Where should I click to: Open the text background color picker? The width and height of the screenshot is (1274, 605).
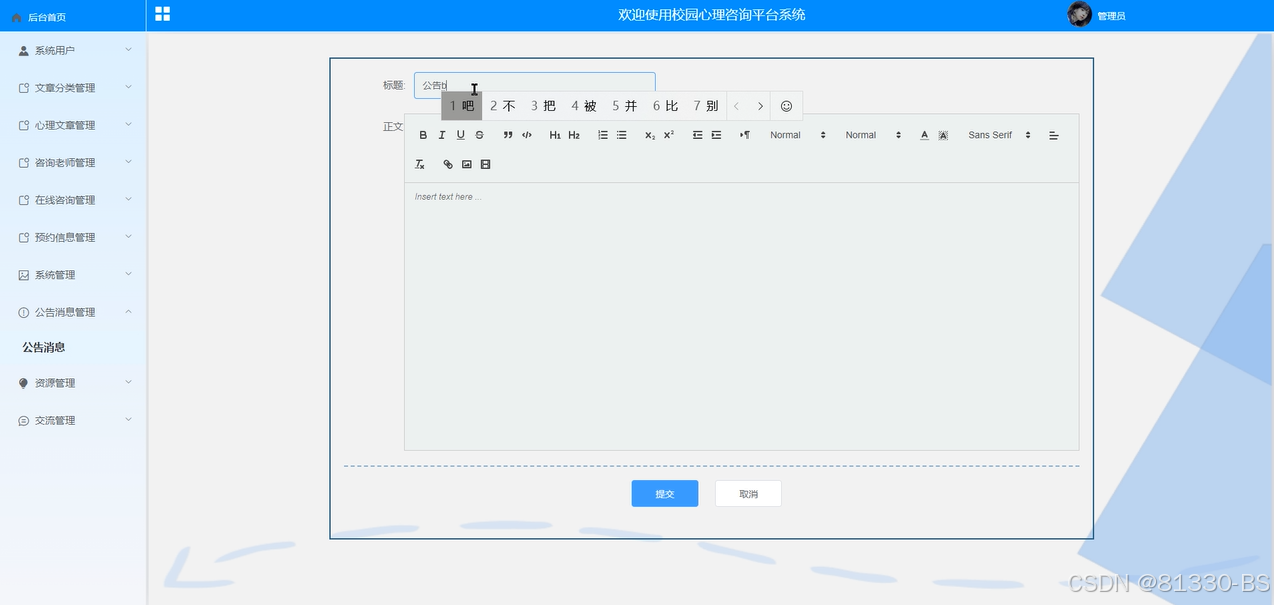943,135
